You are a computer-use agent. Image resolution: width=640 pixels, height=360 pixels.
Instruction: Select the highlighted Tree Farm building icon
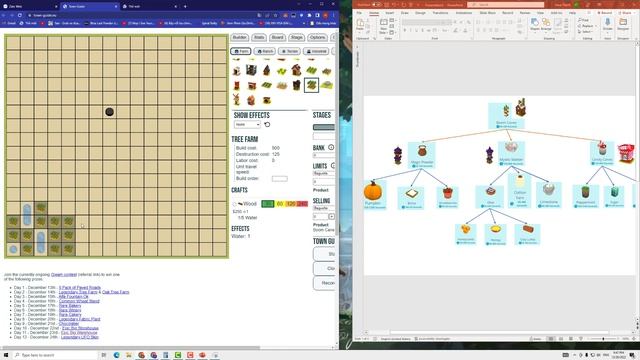click(311, 85)
